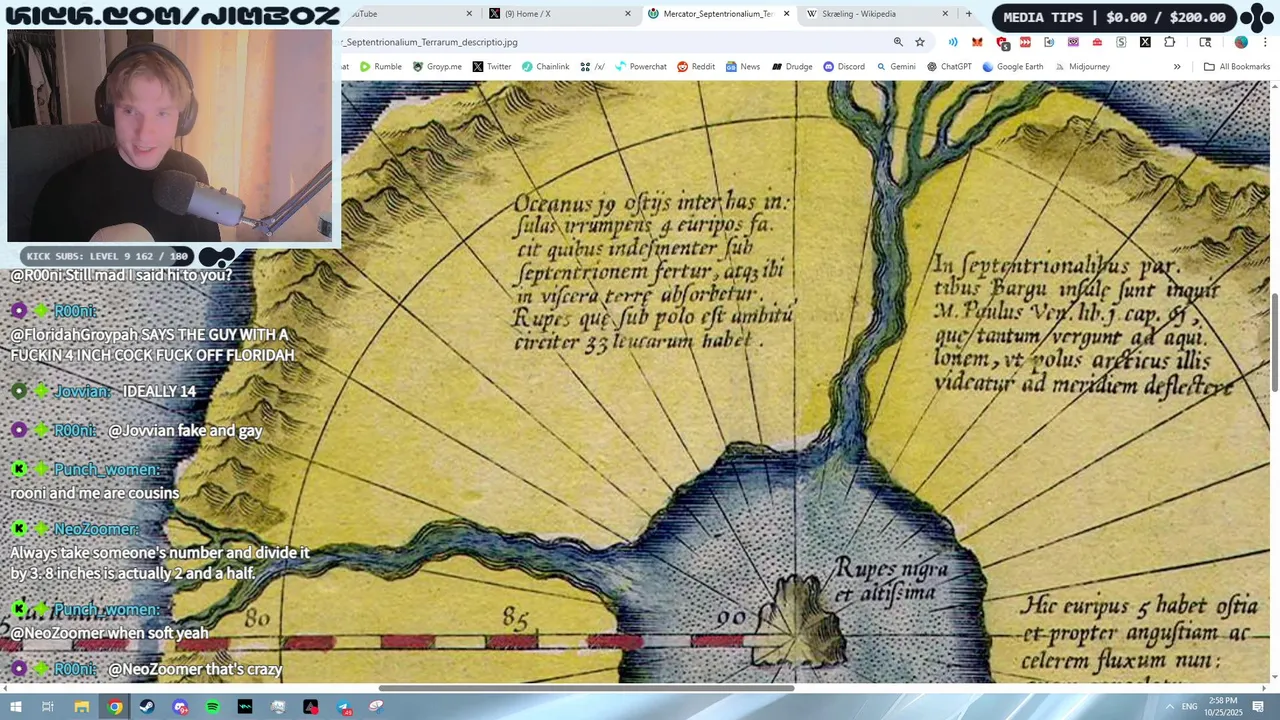Close the Skræling - Wikipedia tab
This screenshot has height=720, width=1280.
(x=945, y=14)
